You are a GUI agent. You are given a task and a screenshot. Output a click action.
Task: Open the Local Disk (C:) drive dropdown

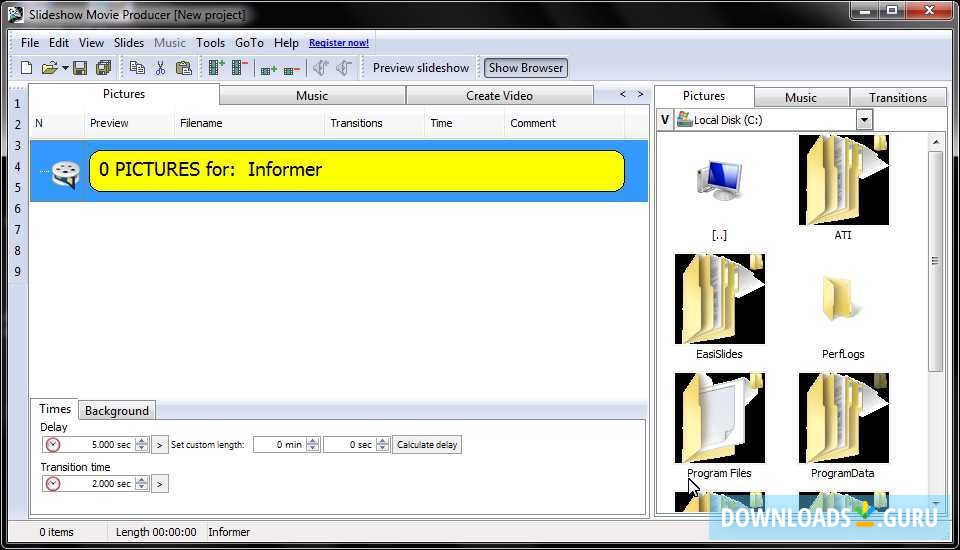[864, 120]
